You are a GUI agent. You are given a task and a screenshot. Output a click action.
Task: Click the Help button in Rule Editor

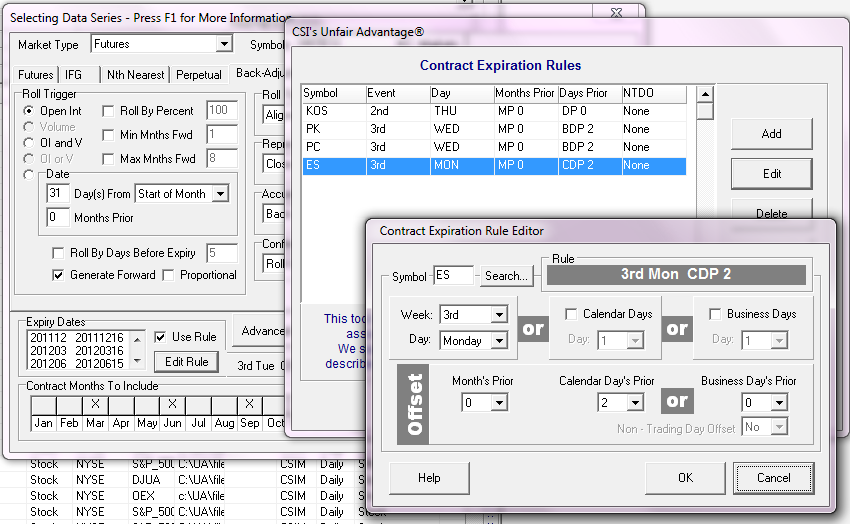pyautogui.click(x=429, y=478)
